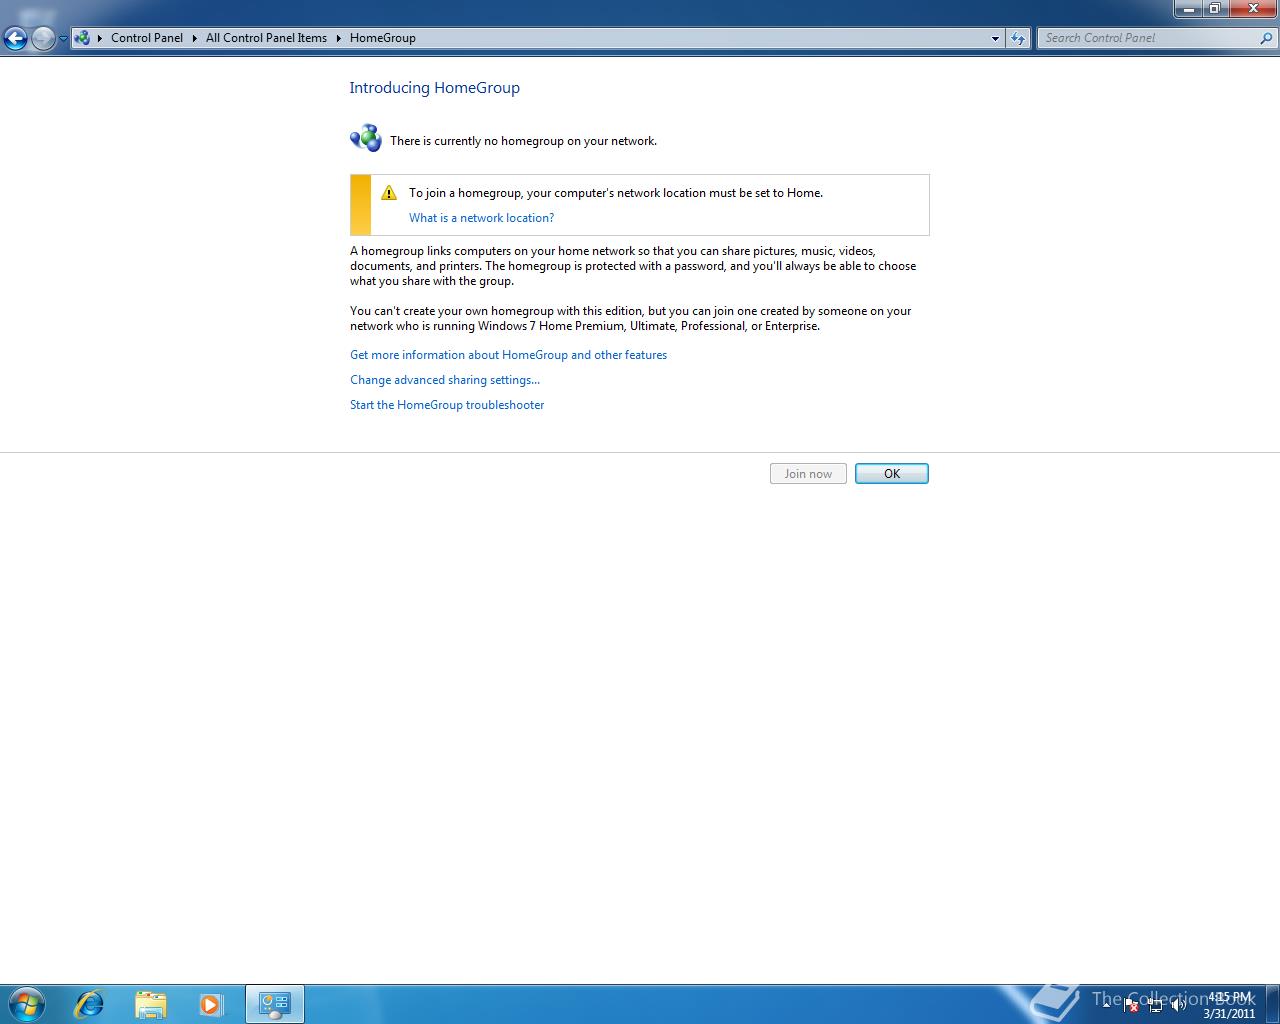Restore down the HomeGroup window
Image resolution: width=1280 pixels, height=1024 pixels.
click(x=1214, y=9)
